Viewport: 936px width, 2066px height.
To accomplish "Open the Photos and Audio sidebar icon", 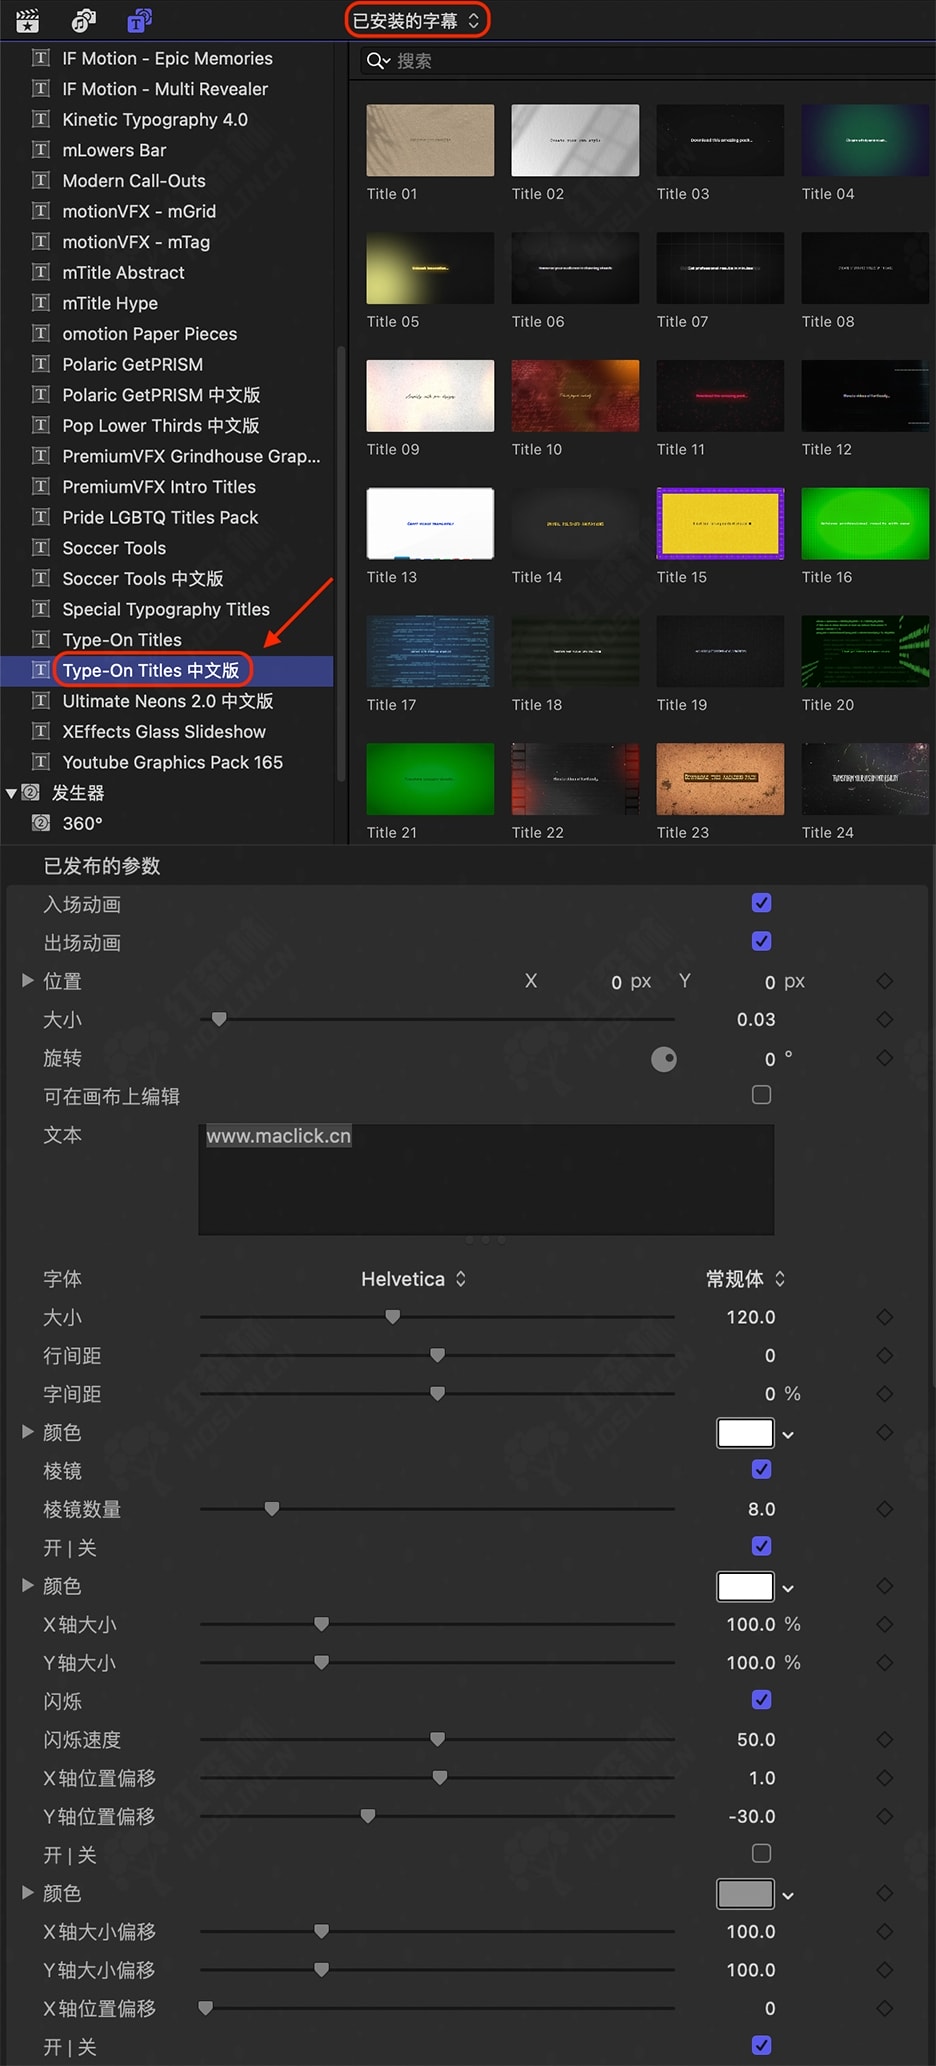I will [83, 20].
